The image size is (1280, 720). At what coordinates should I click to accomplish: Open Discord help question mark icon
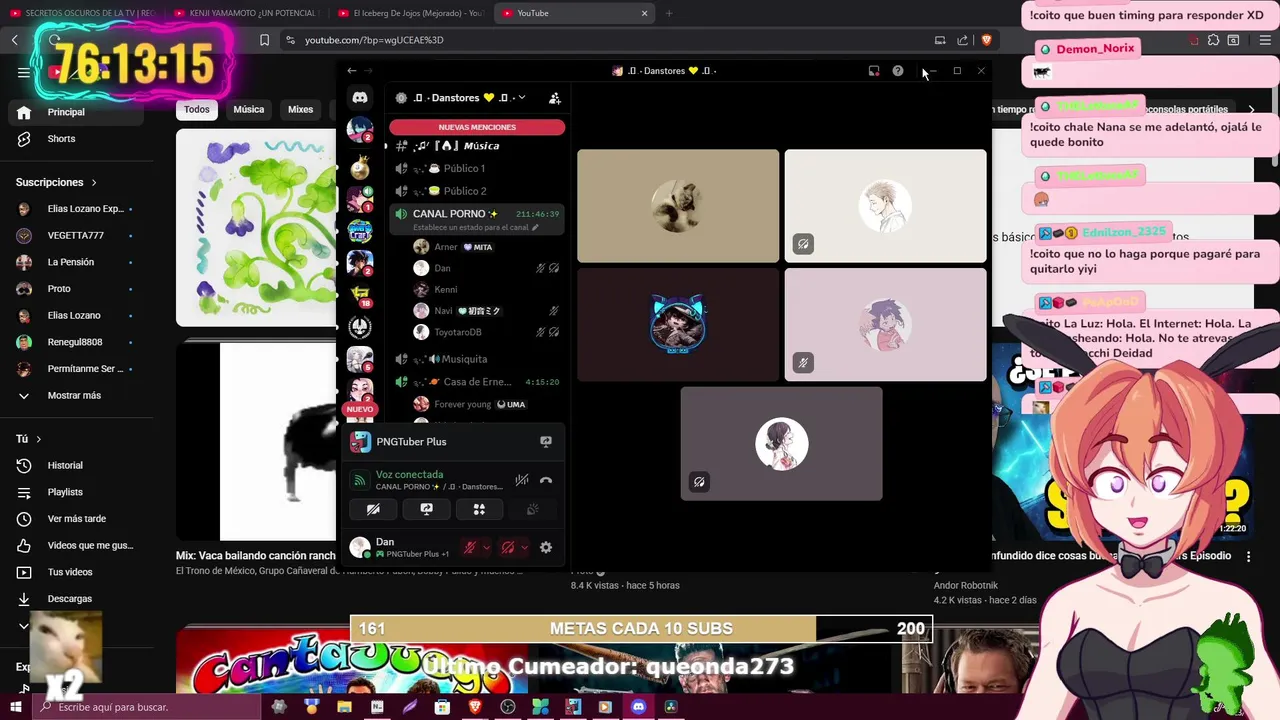[x=898, y=71]
